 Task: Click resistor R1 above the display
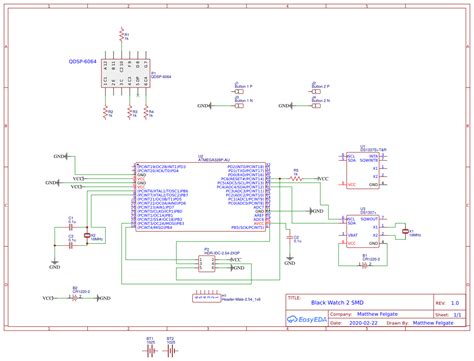click(122, 35)
